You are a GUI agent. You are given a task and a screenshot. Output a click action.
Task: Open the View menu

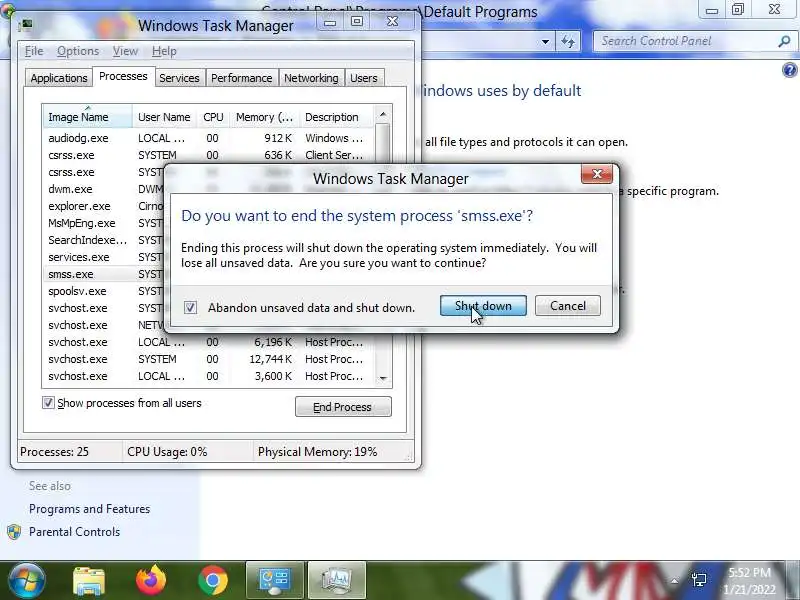125,51
